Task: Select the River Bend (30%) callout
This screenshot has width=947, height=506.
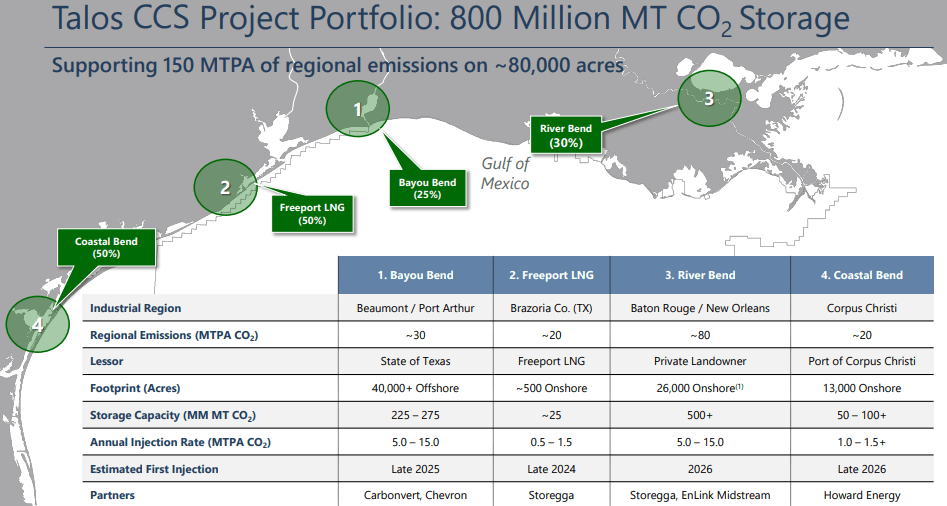Action: pyautogui.click(x=566, y=135)
